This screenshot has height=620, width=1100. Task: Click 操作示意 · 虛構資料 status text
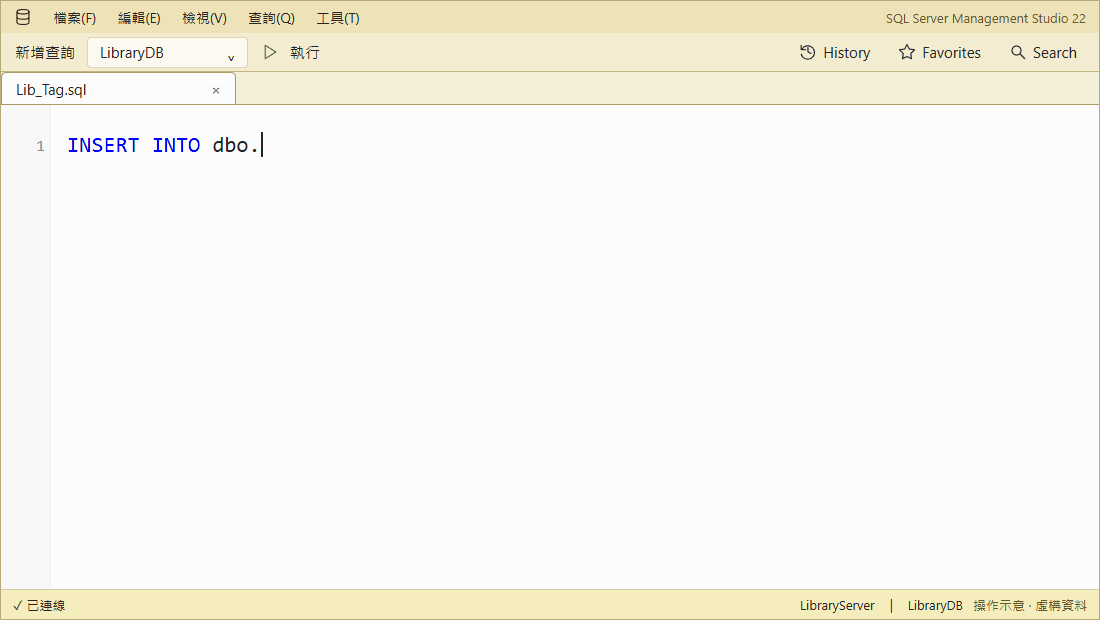(x=1030, y=606)
